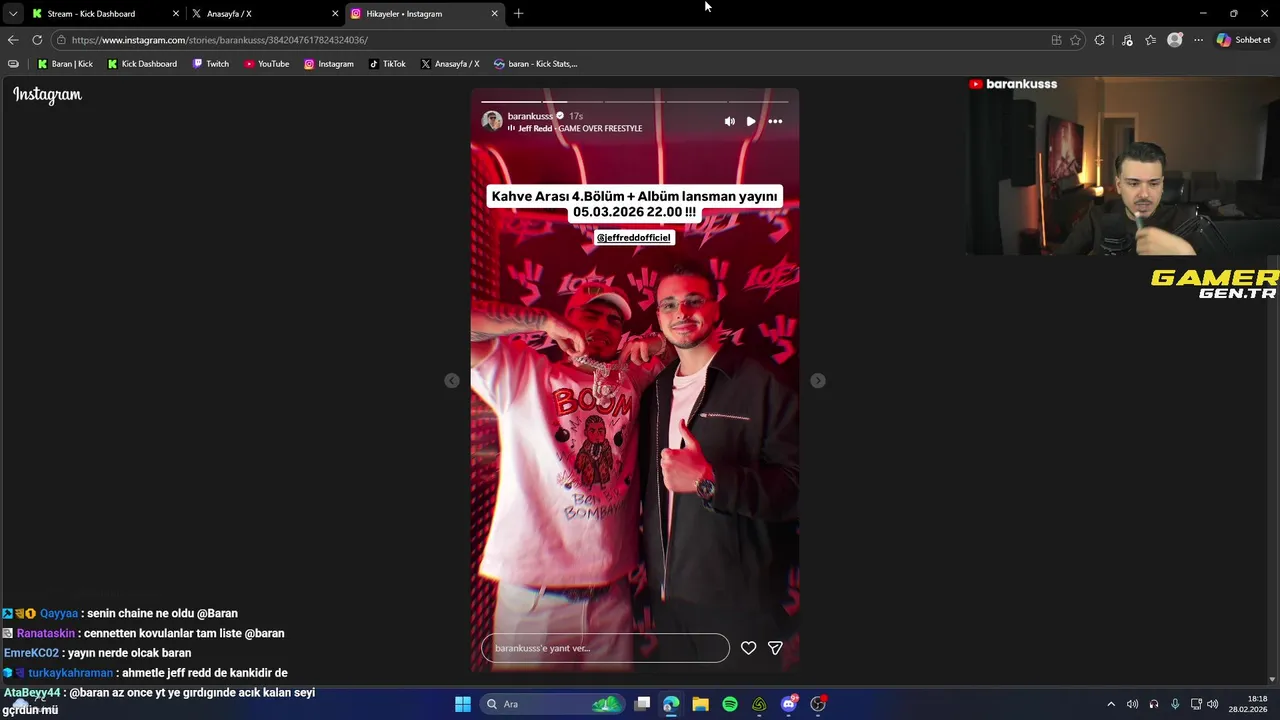The image size is (1280, 720).
Task: Add this page to favorites with the star
Action: [1075, 40]
